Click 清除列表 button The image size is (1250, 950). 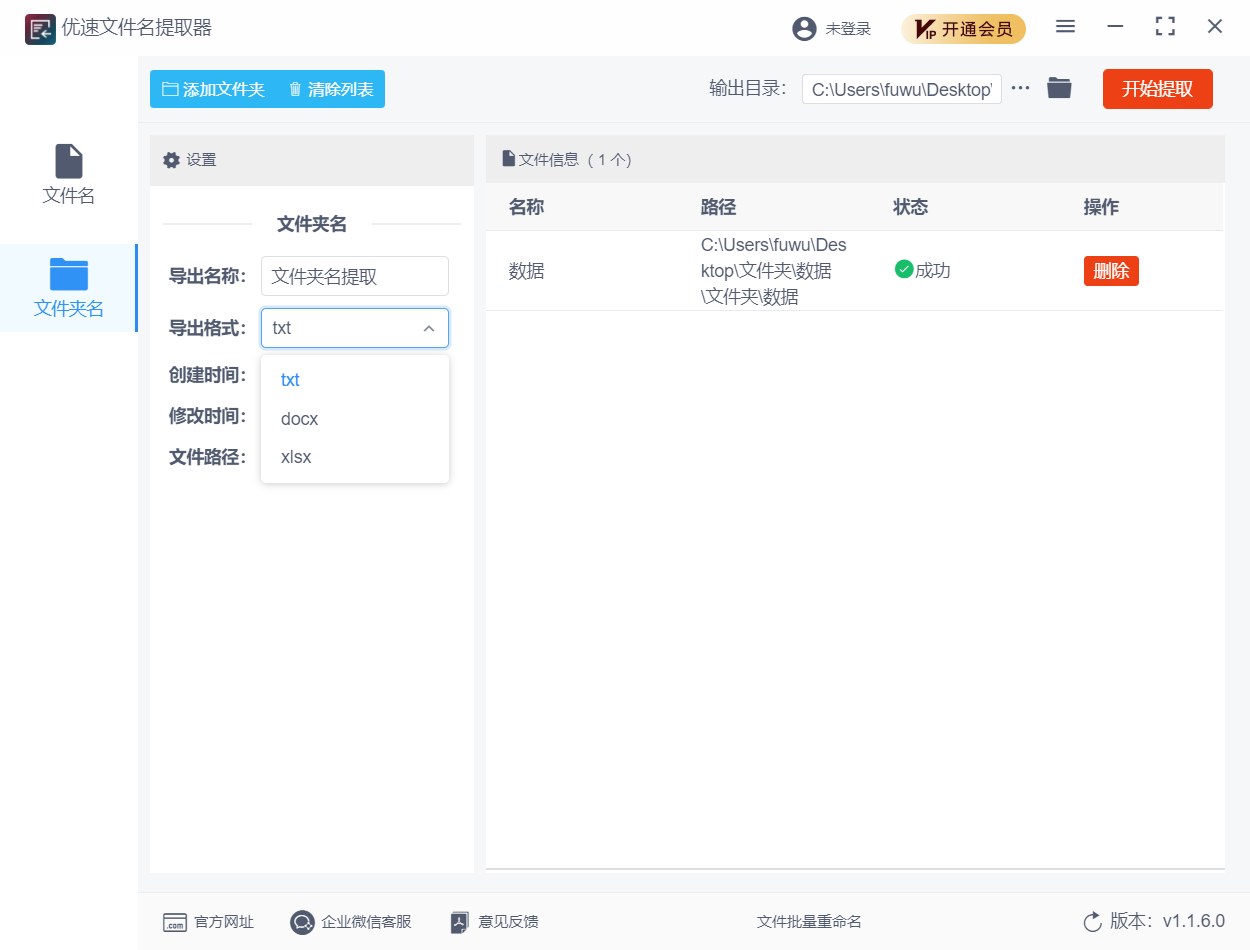point(331,89)
